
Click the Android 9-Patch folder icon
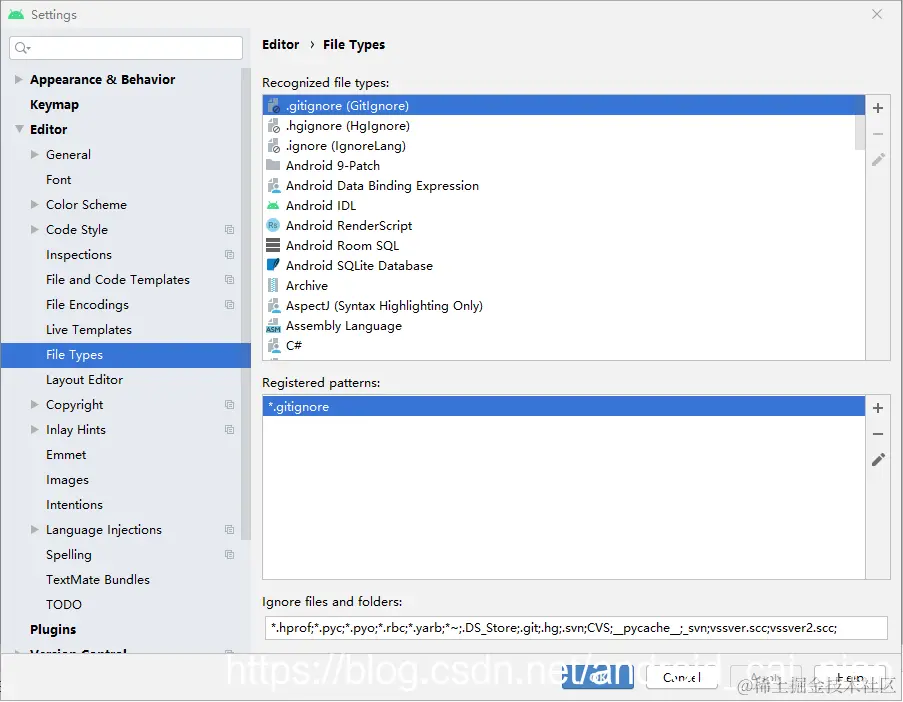[273, 165]
